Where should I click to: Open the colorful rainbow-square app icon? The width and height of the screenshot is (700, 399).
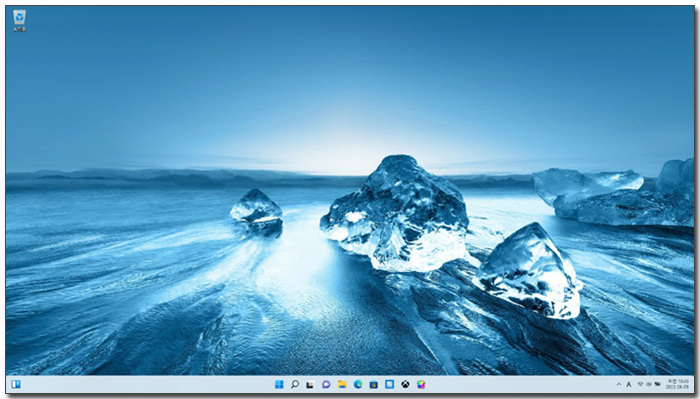(x=421, y=384)
